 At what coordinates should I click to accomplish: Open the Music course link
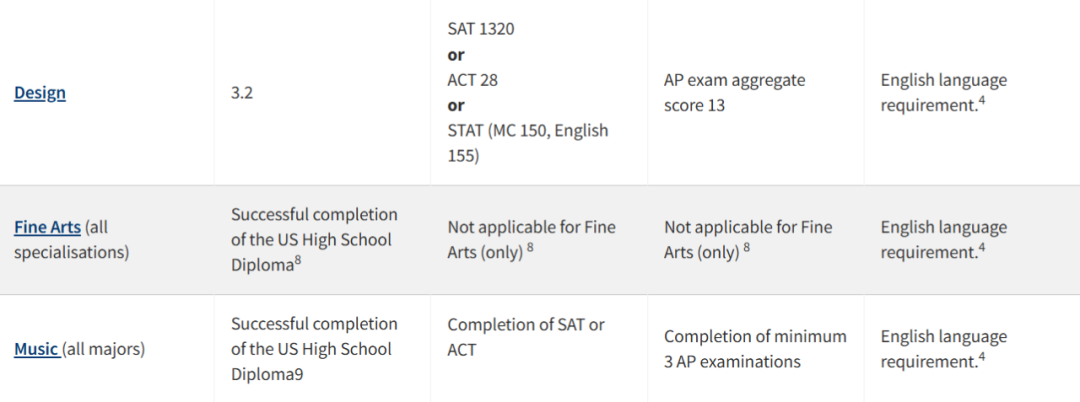click(x=36, y=349)
